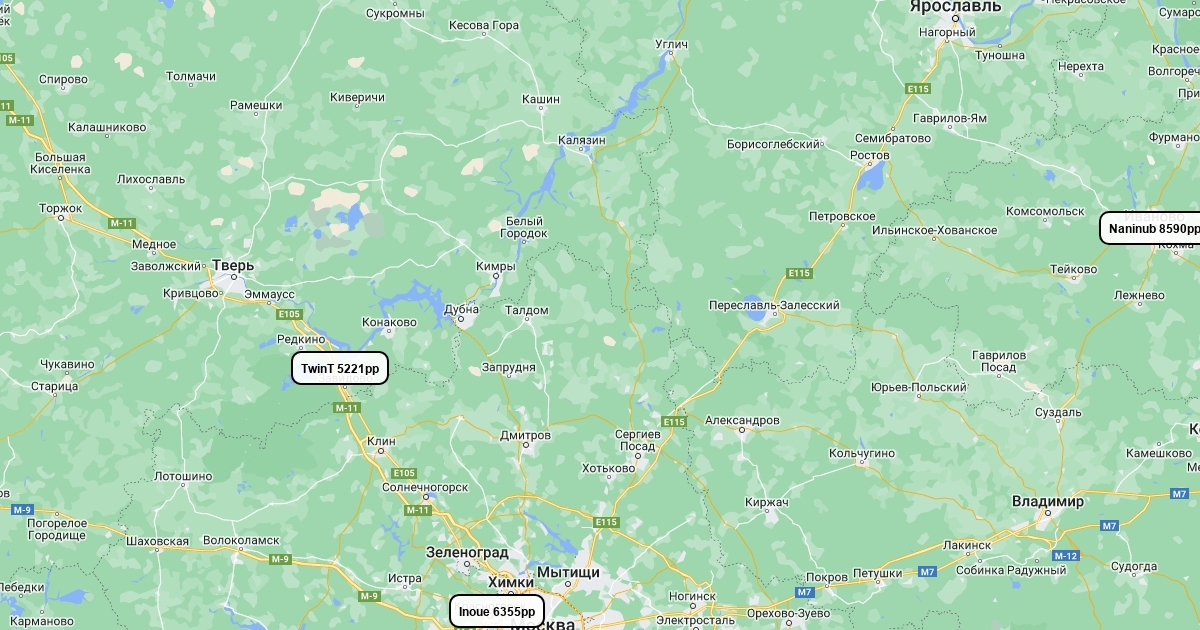Click the E115 shield south of Ярославль
This screenshot has width=1200, height=630.
click(x=919, y=89)
